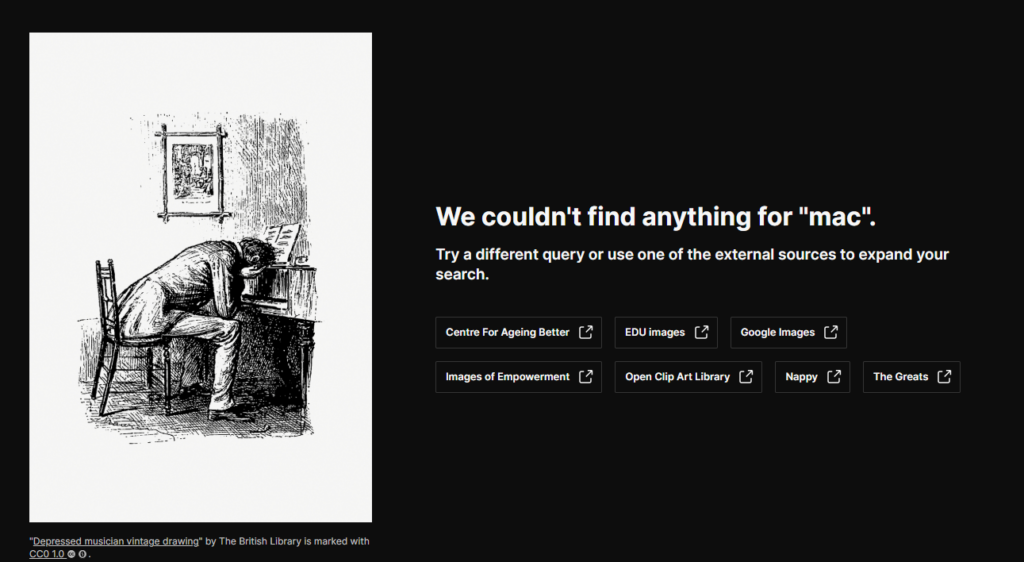
Task: Open The Greats external source
Action: [900, 377]
